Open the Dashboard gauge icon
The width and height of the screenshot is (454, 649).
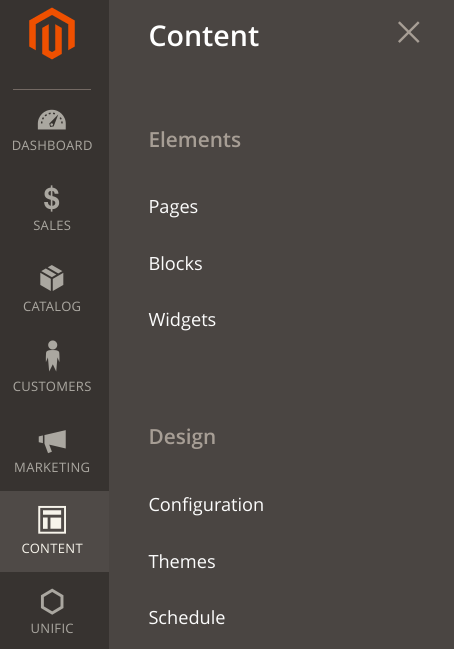(x=52, y=120)
